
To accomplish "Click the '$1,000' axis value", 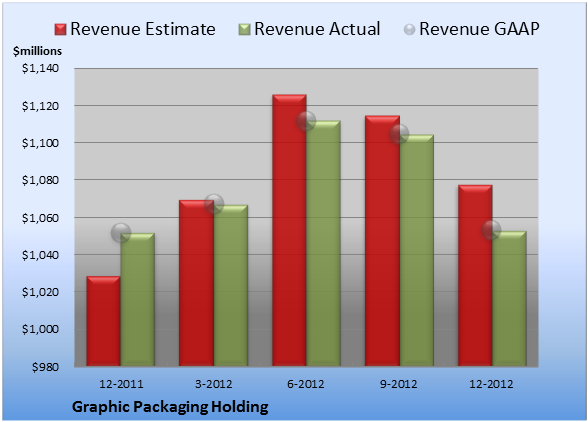I will (x=40, y=329).
